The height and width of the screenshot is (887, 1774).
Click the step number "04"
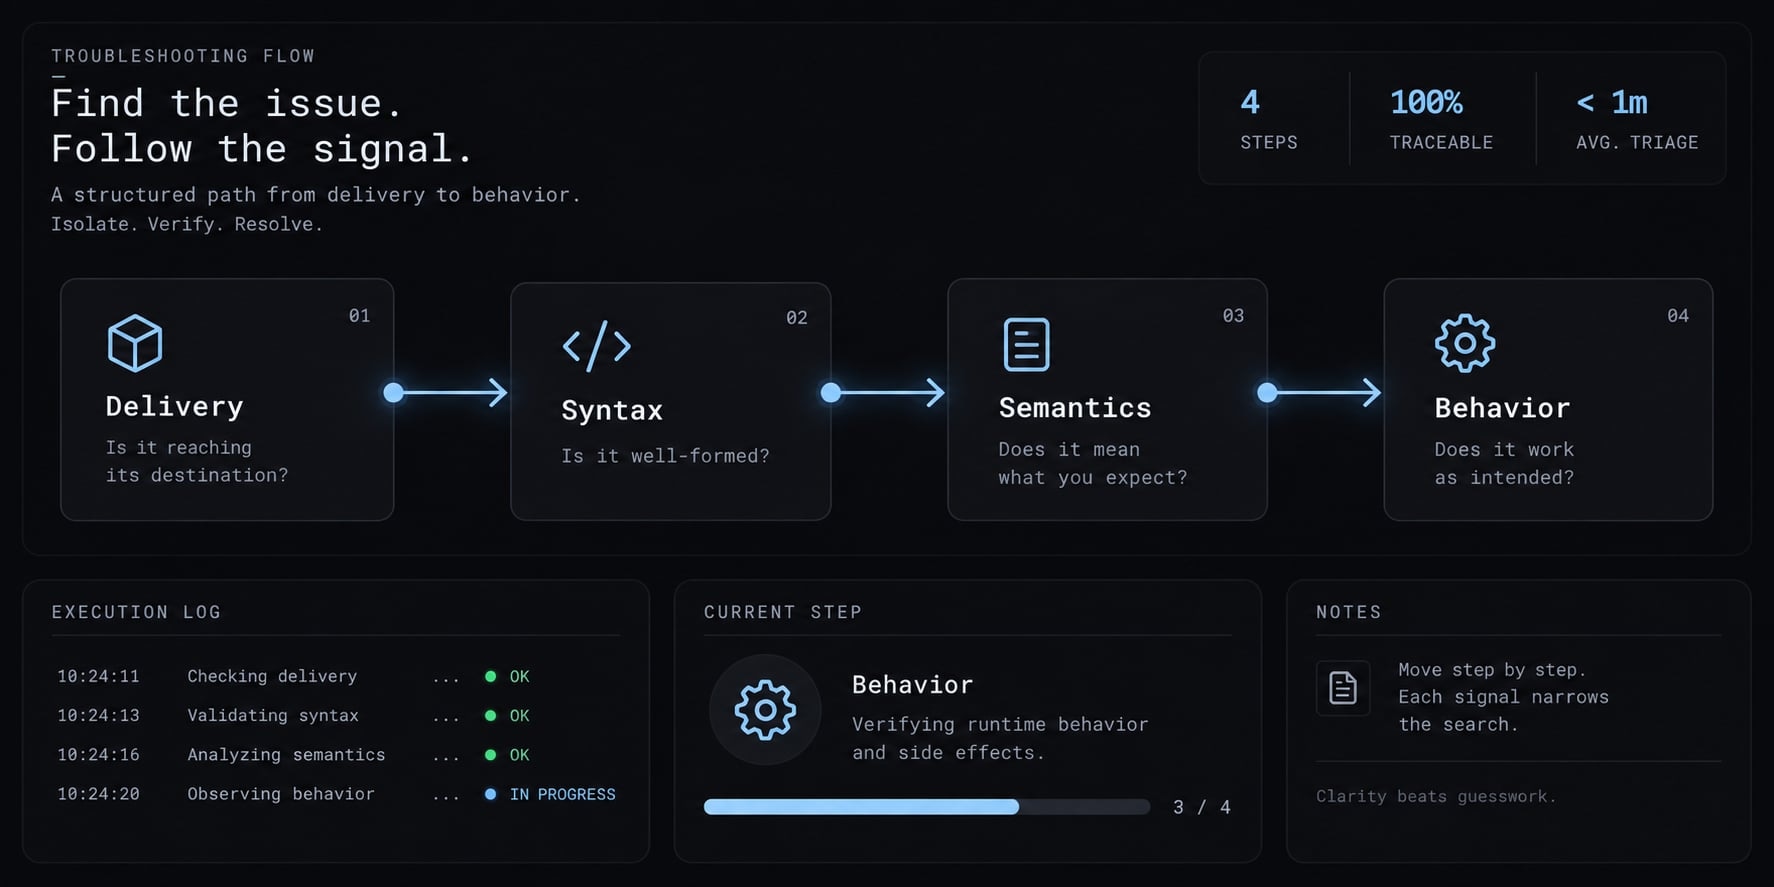[x=1678, y=316]
